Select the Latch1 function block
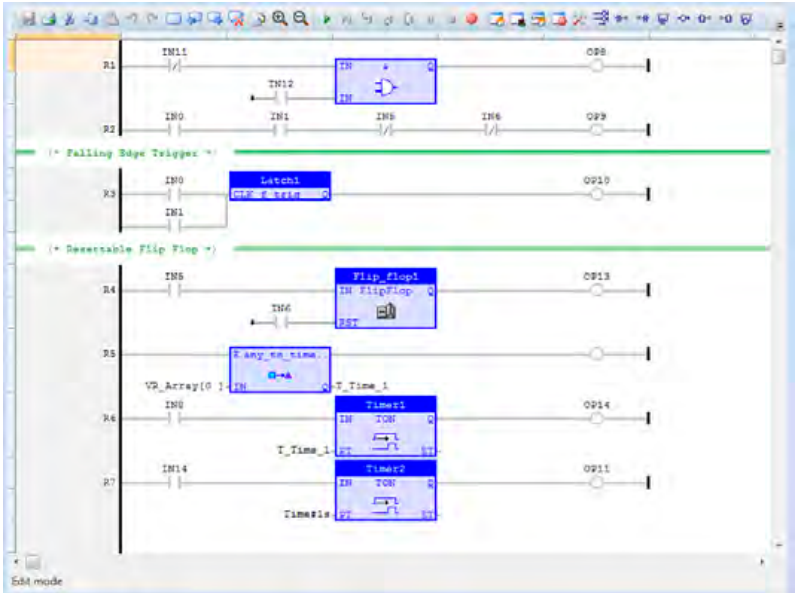This screenshot has width=795, height=593. (x=280, y=186)
